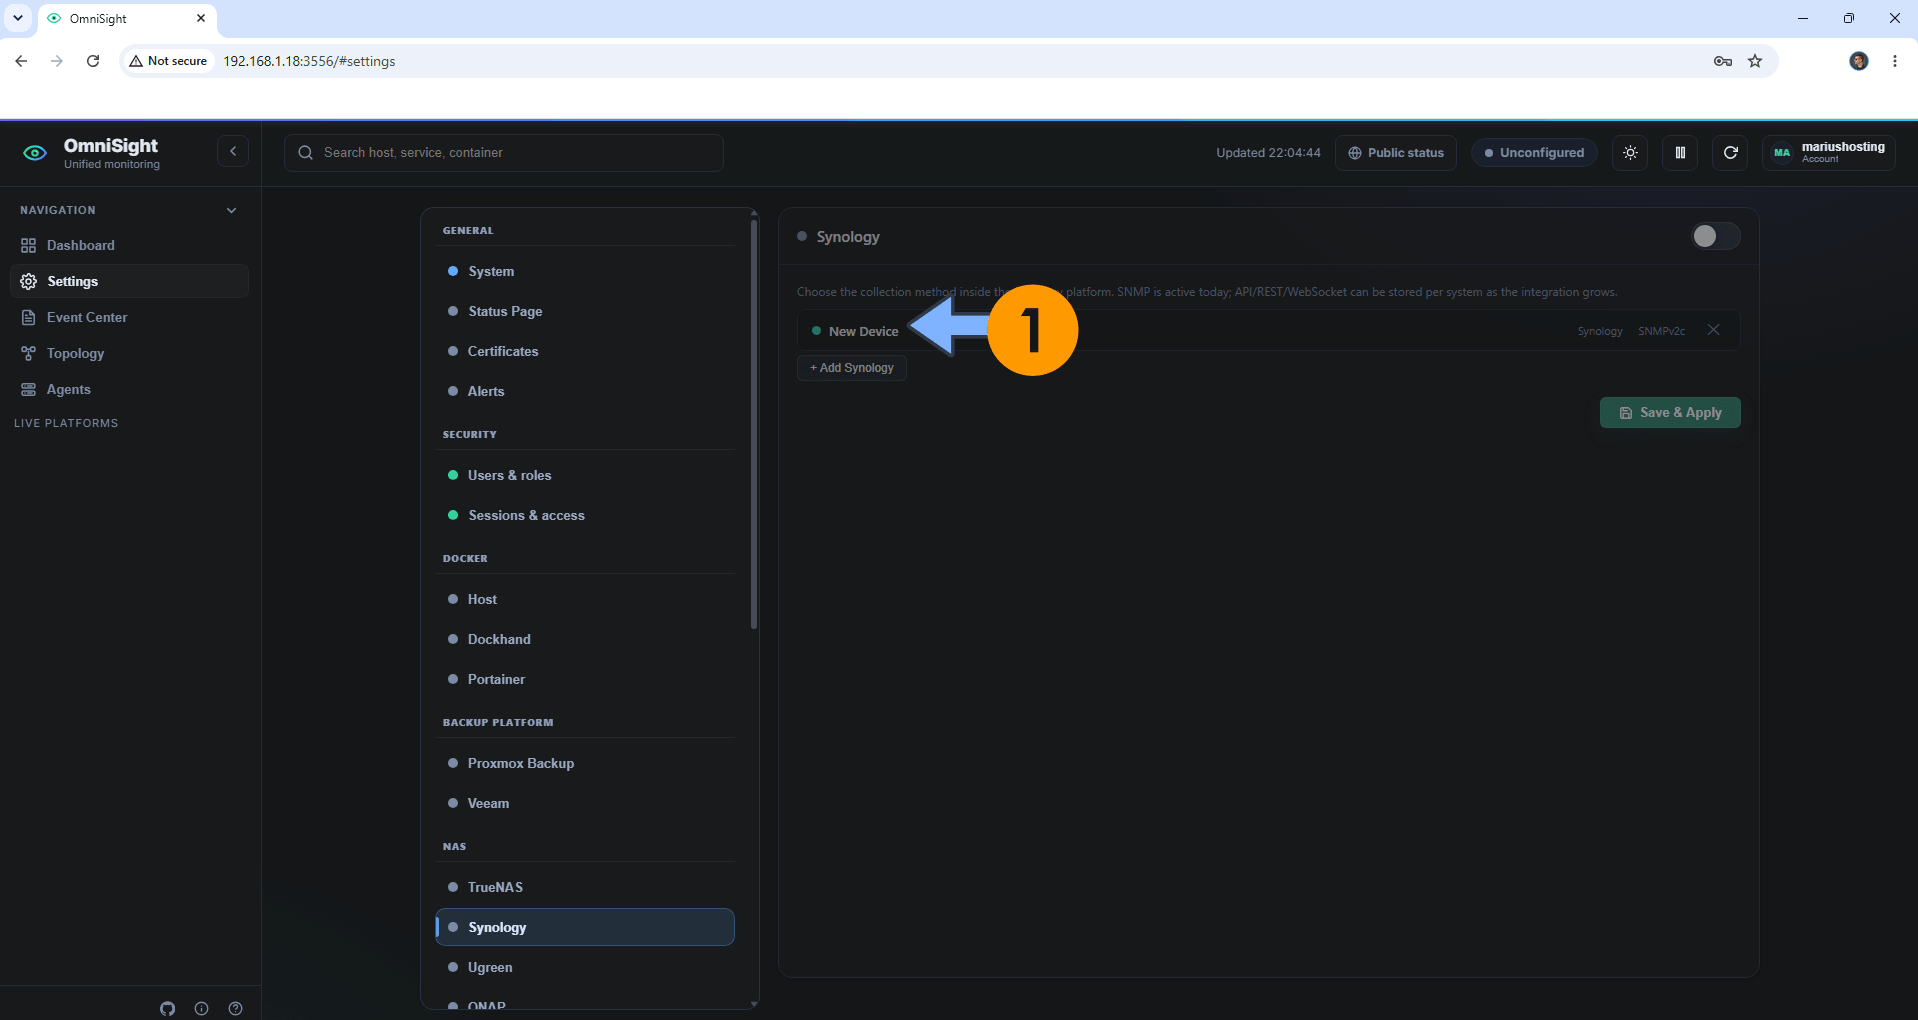Select Ugreen settings category
Screen dimensions: 1918x1020
point(585,967)
